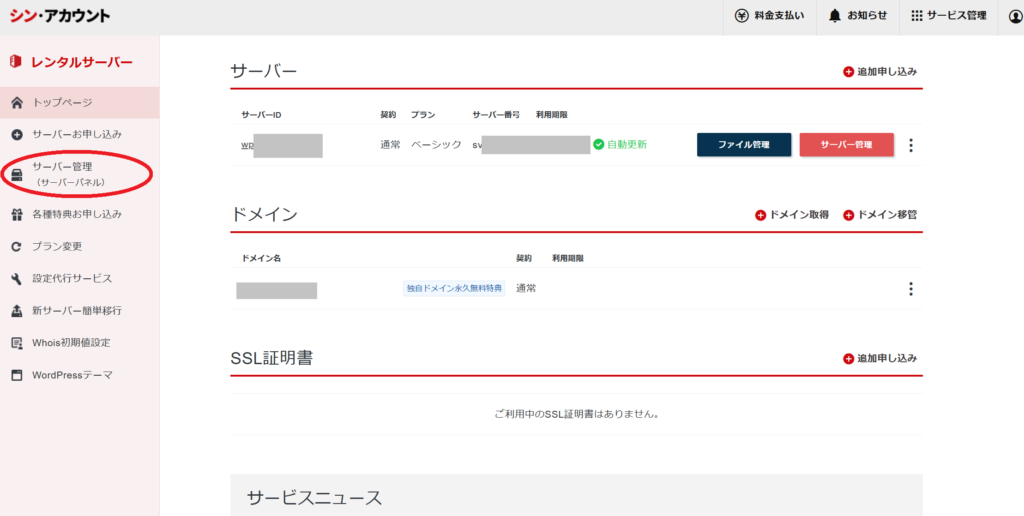Screen dimensions: 1024x516
Task: Select 新サーバー簡単移行 in the sidebar
Action: pos(76,311)
